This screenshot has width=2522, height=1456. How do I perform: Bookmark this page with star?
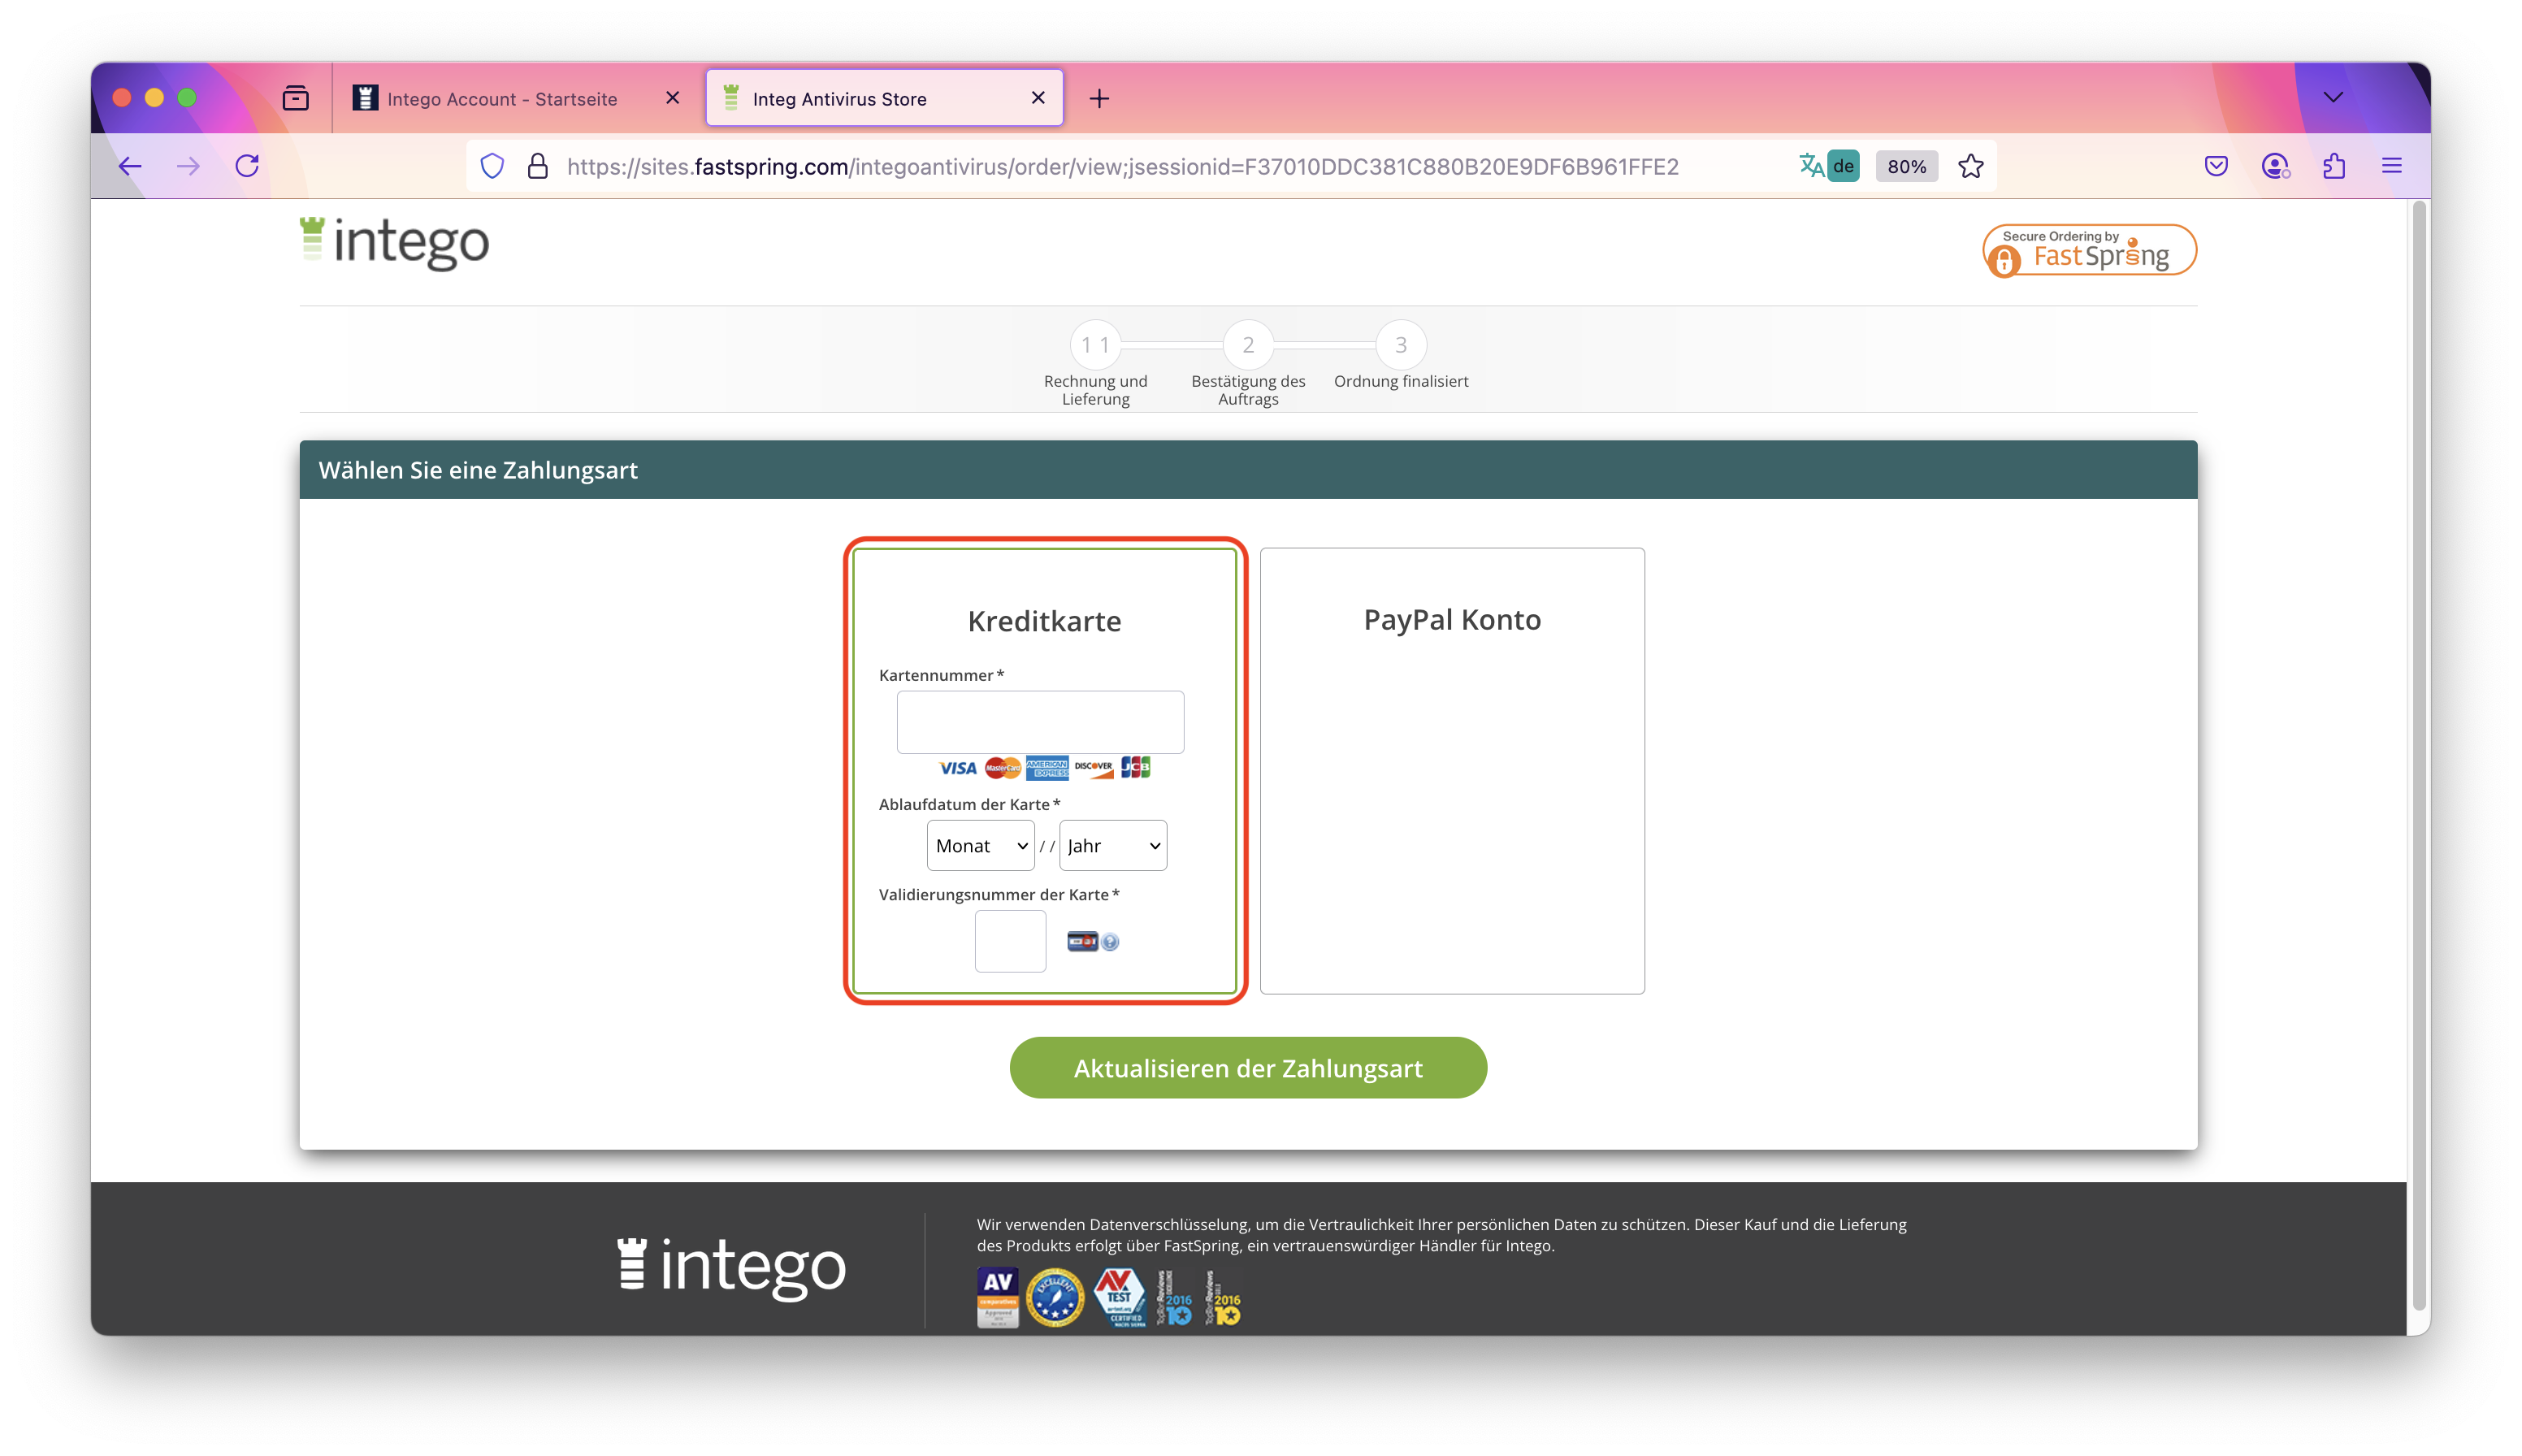coord(1970,166)
